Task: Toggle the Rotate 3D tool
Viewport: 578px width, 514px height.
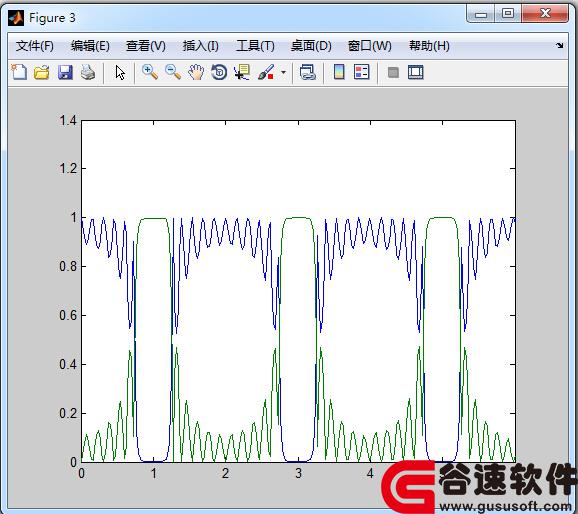Action: pos(219,72)
